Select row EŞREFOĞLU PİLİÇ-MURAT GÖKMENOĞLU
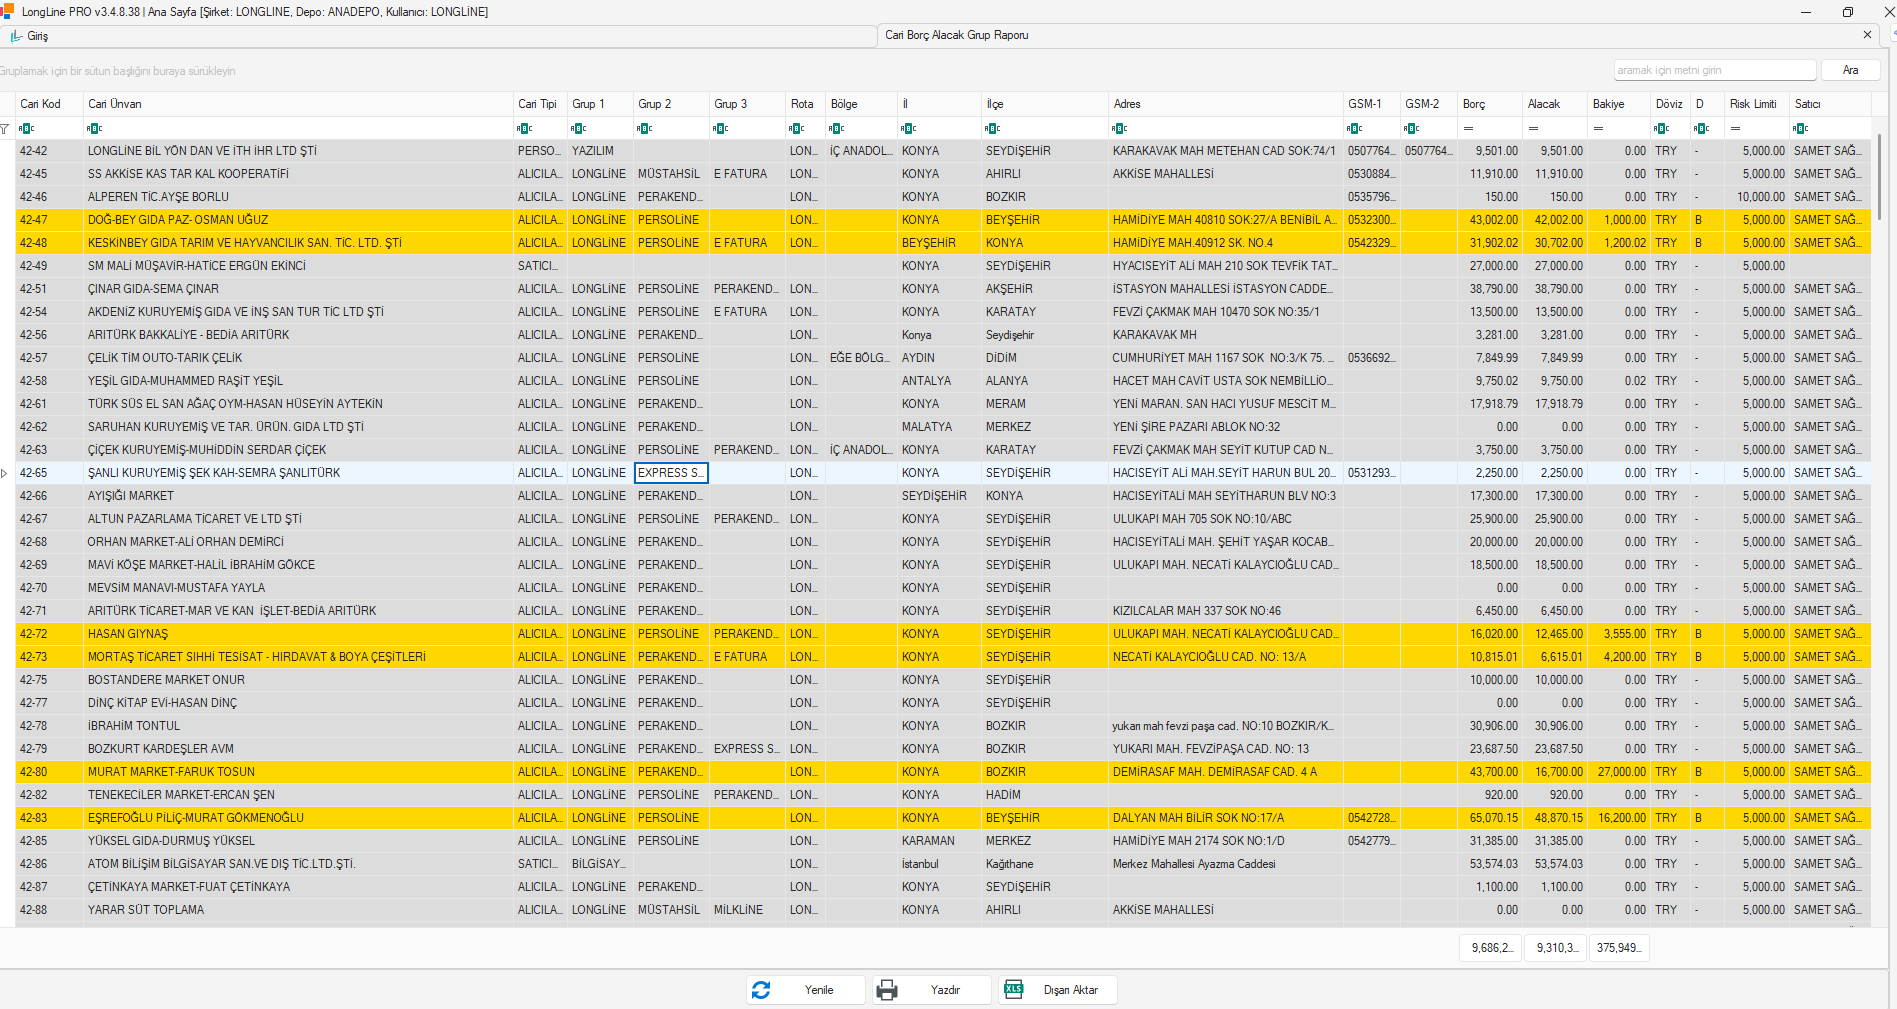The width and height of the screenshot is (1897, 1009). pos(943,818)
